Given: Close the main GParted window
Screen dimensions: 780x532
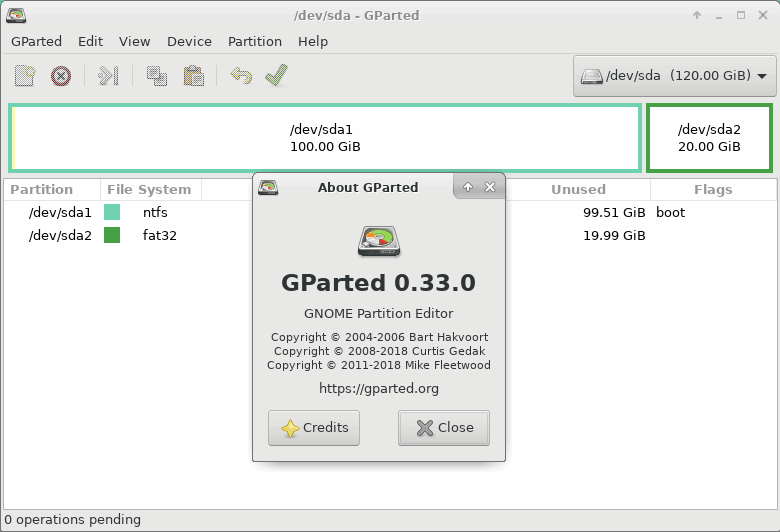Looking at the screenshot, I should point(763,15).
